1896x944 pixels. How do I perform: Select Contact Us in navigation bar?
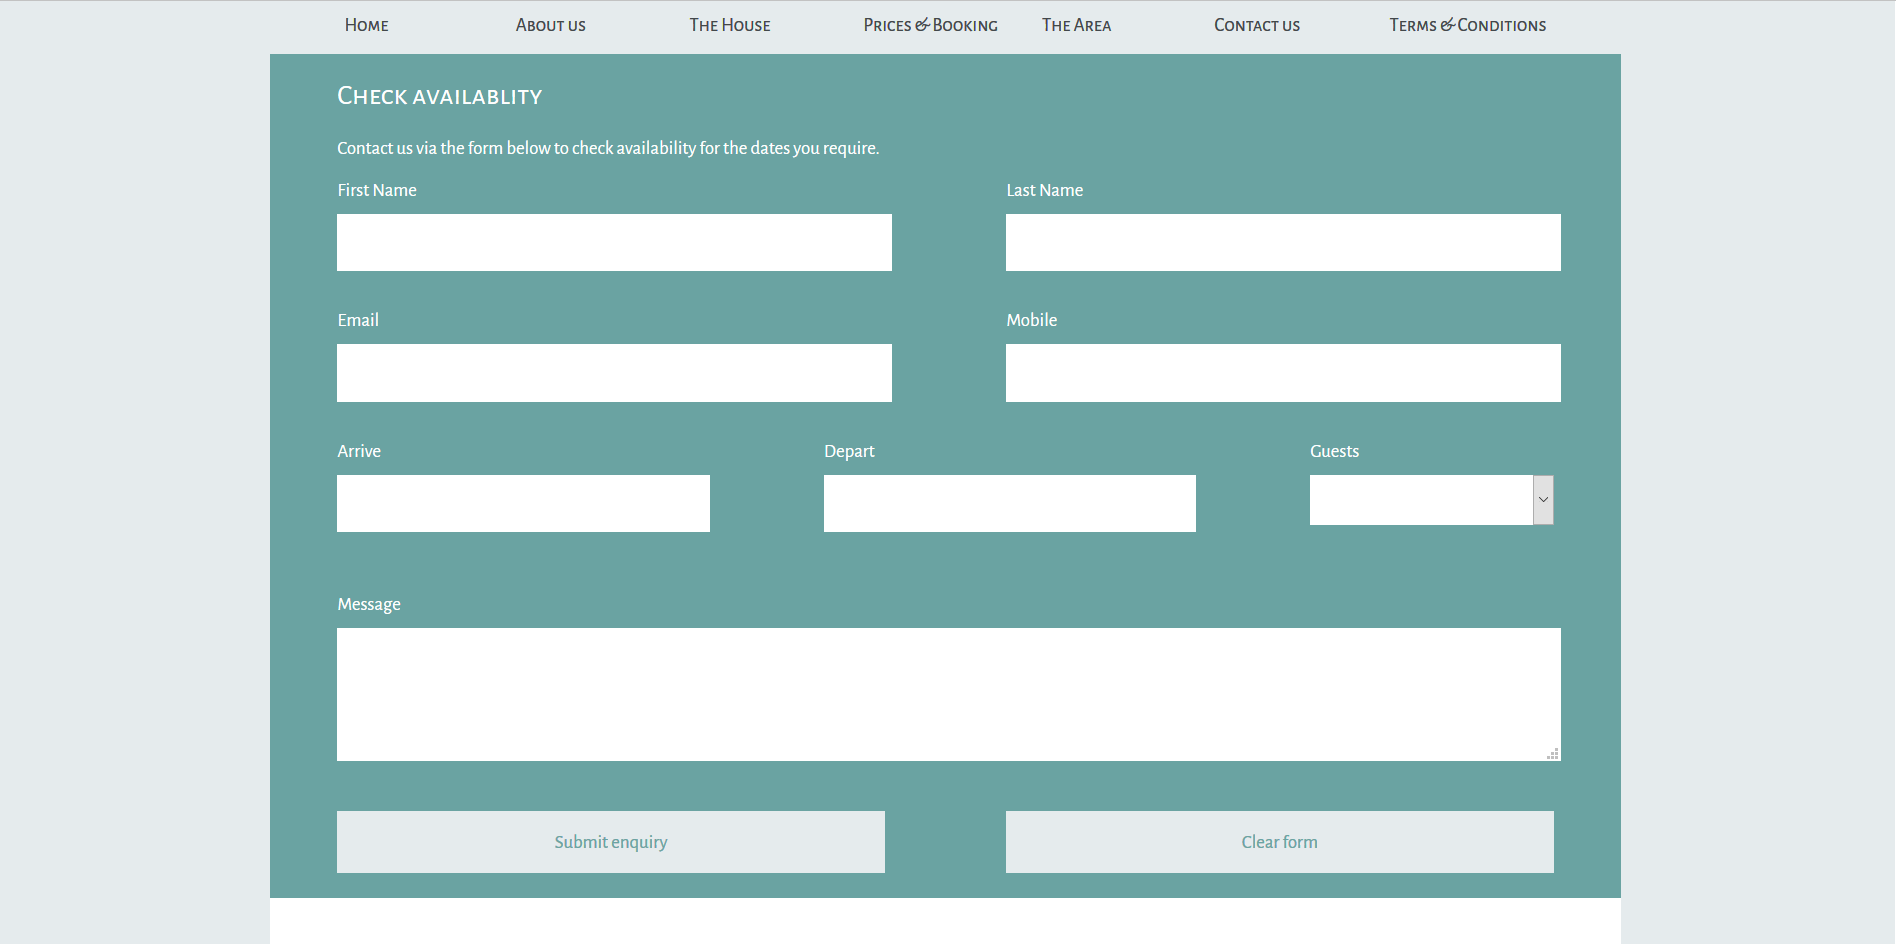click(x=1256, y=25)
